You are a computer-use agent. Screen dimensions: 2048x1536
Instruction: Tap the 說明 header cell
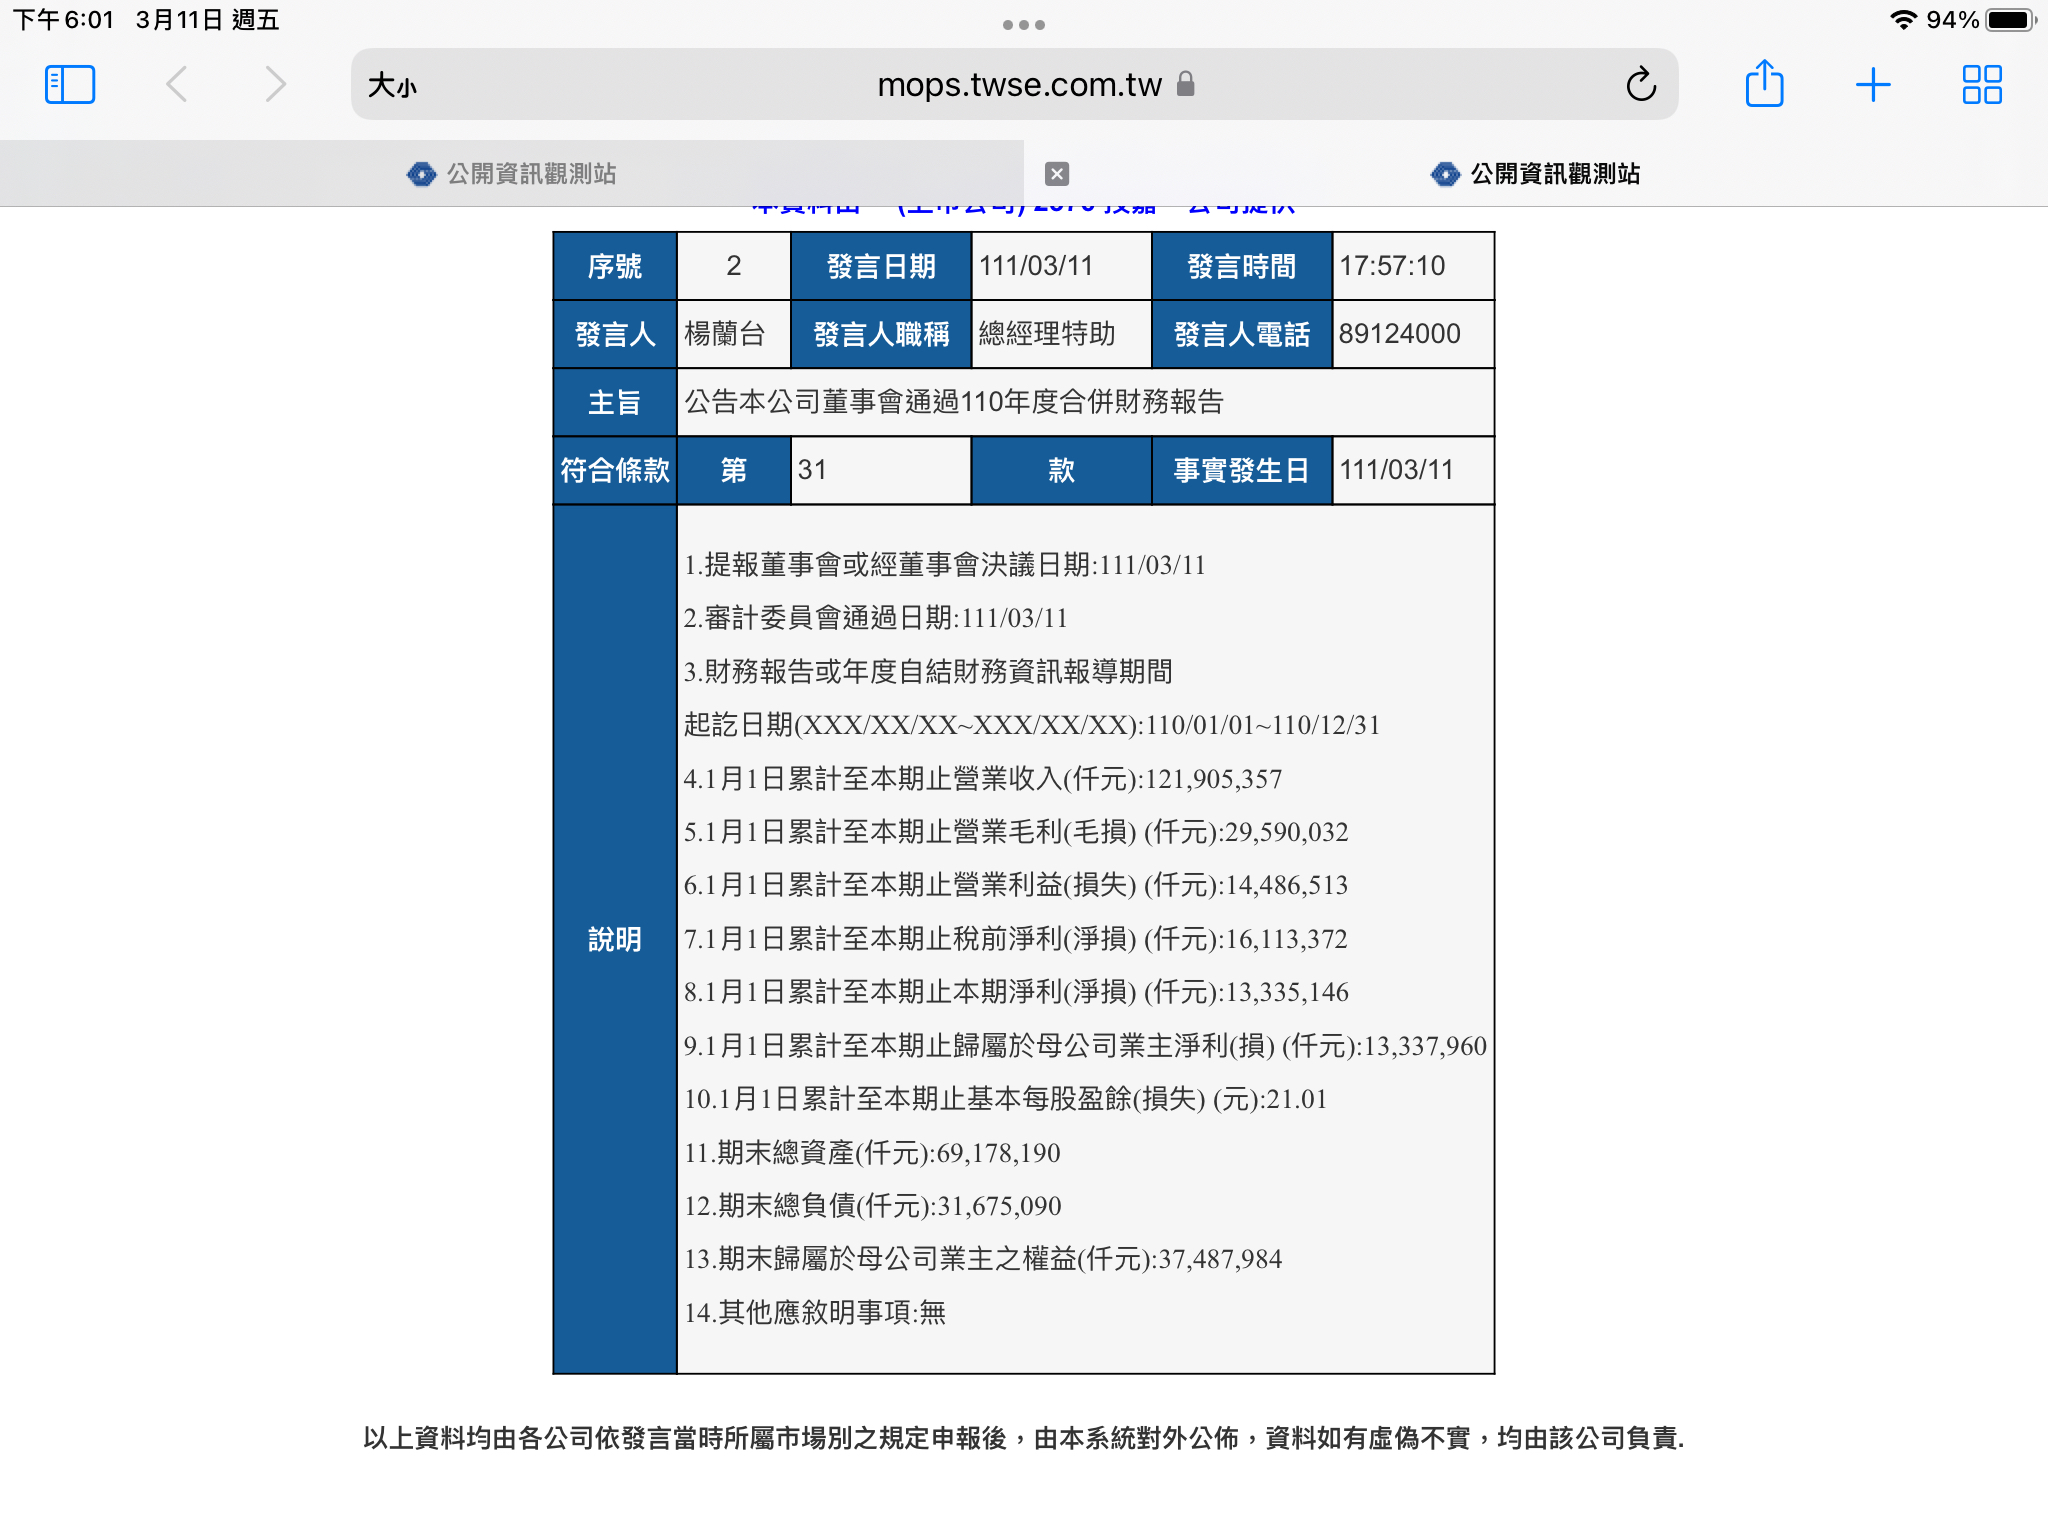[614, 939]
